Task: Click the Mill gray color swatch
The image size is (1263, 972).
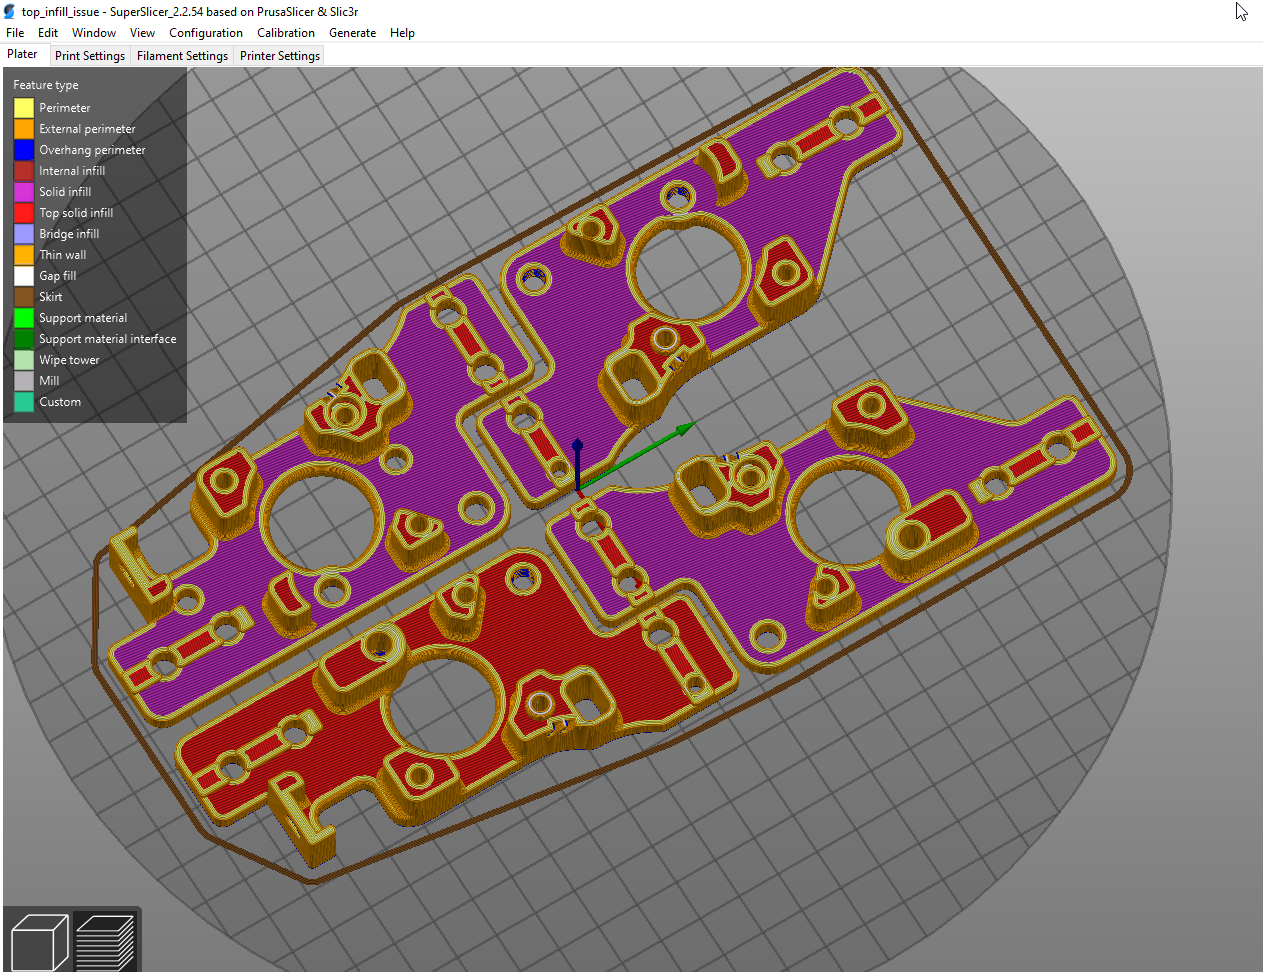Action: click(24, 381)
